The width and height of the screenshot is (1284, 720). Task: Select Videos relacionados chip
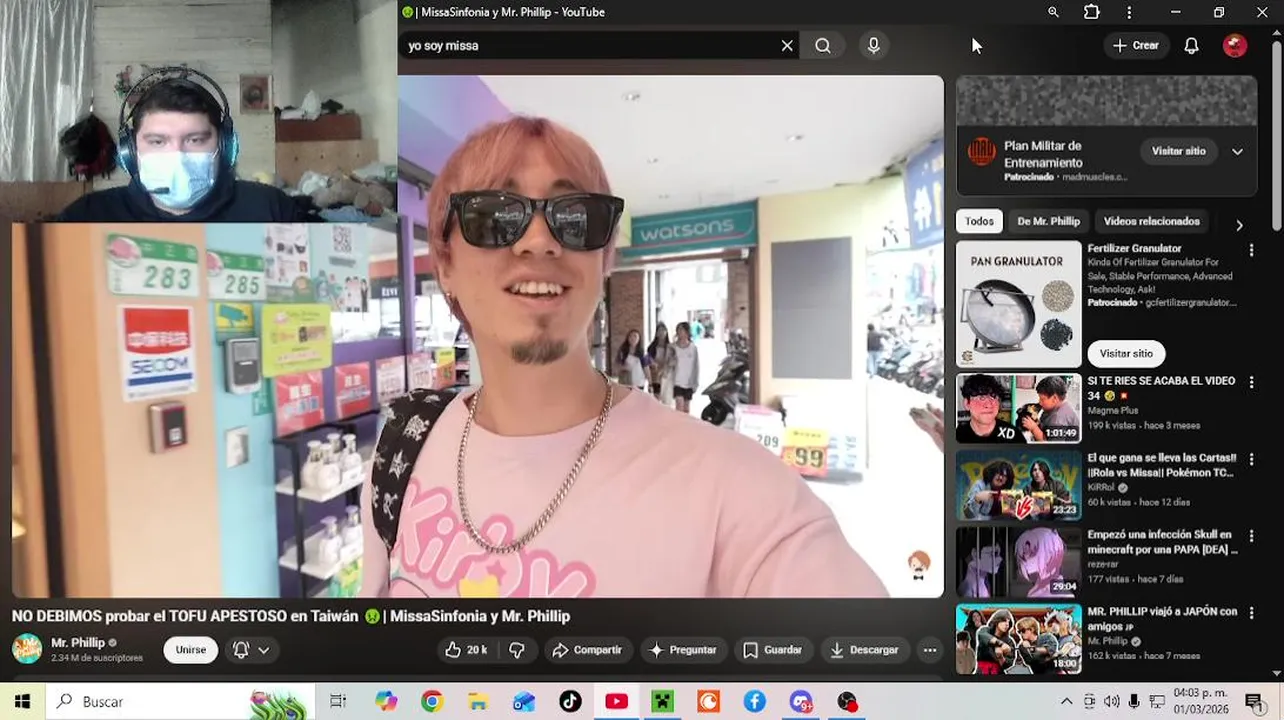(x=1151, y=222)
